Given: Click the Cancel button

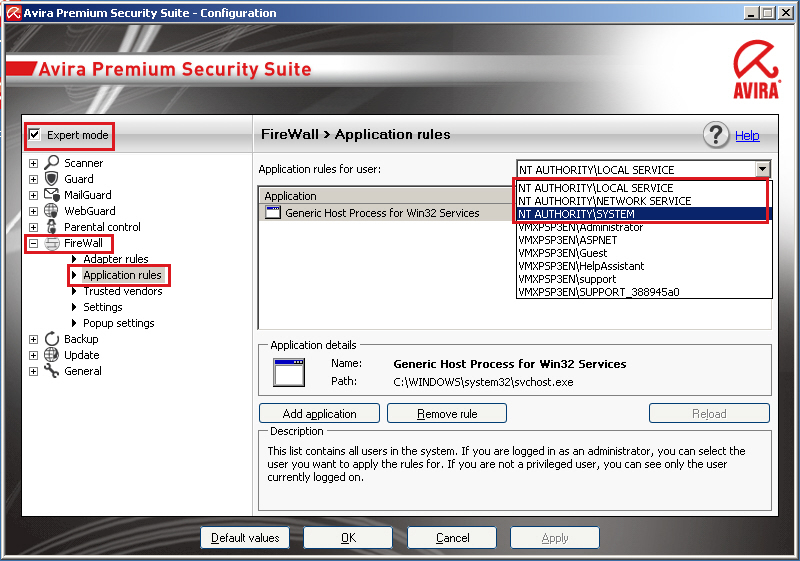Looking at the screenshot, I should coord(452,538).
